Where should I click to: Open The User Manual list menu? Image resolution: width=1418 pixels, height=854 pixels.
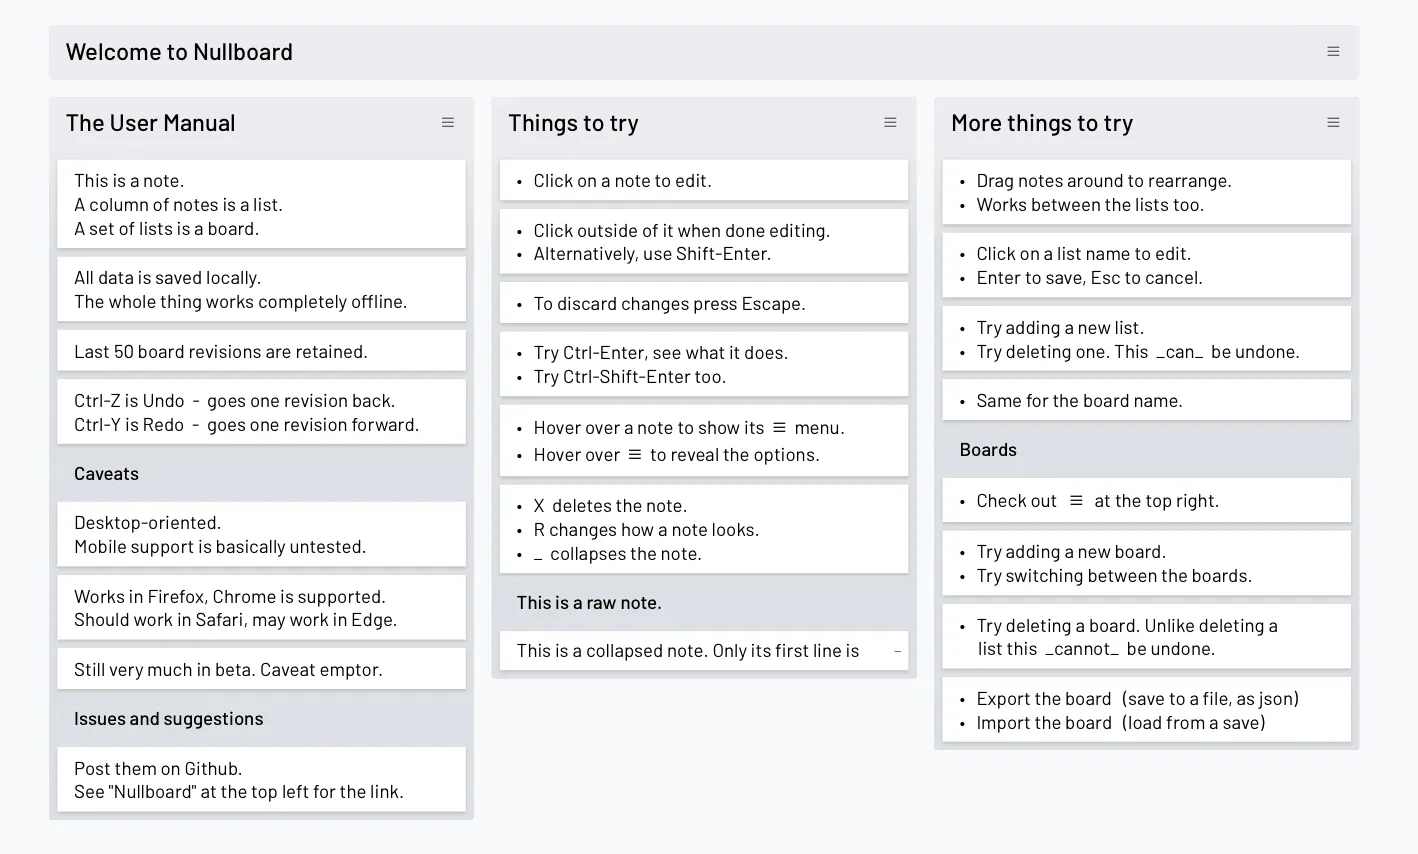pyautogui.click(x=447, y=122)
